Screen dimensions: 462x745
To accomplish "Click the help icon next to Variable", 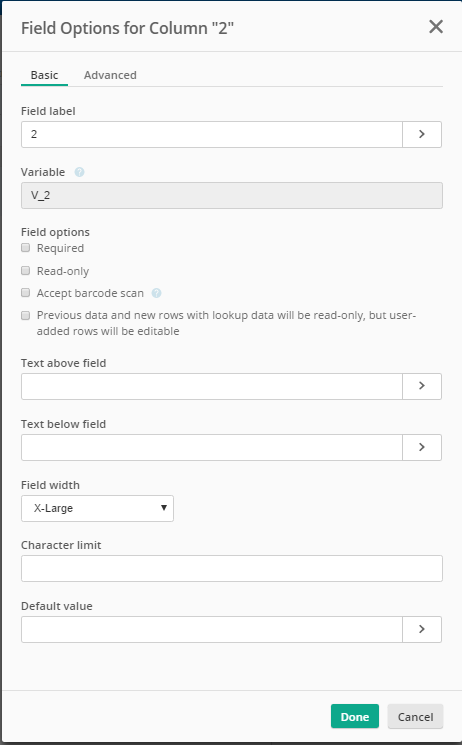I will pos(79,172).
